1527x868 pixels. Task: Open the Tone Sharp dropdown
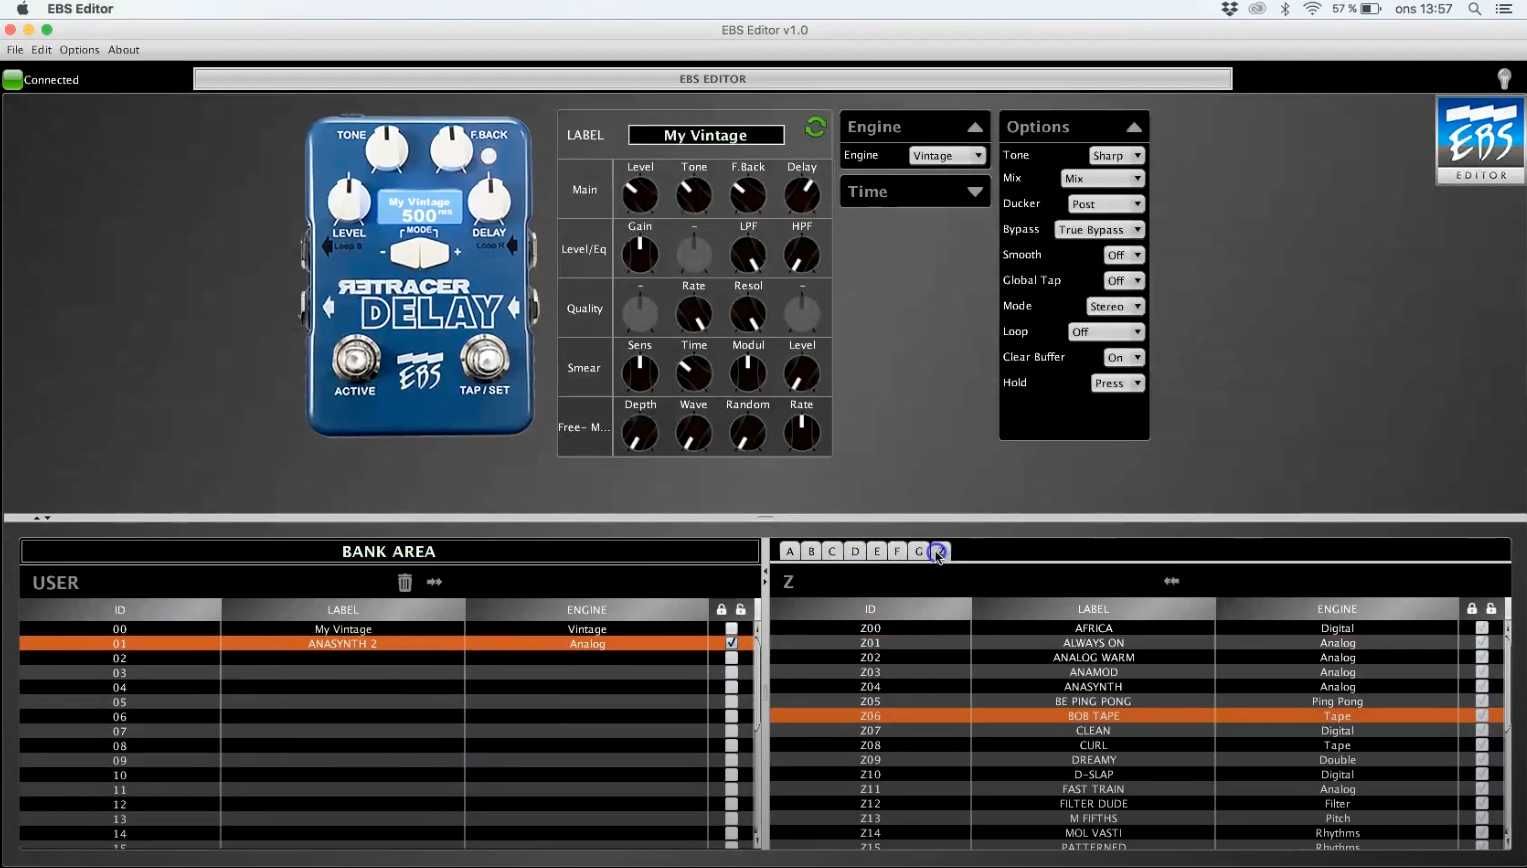coord(1116,155)
